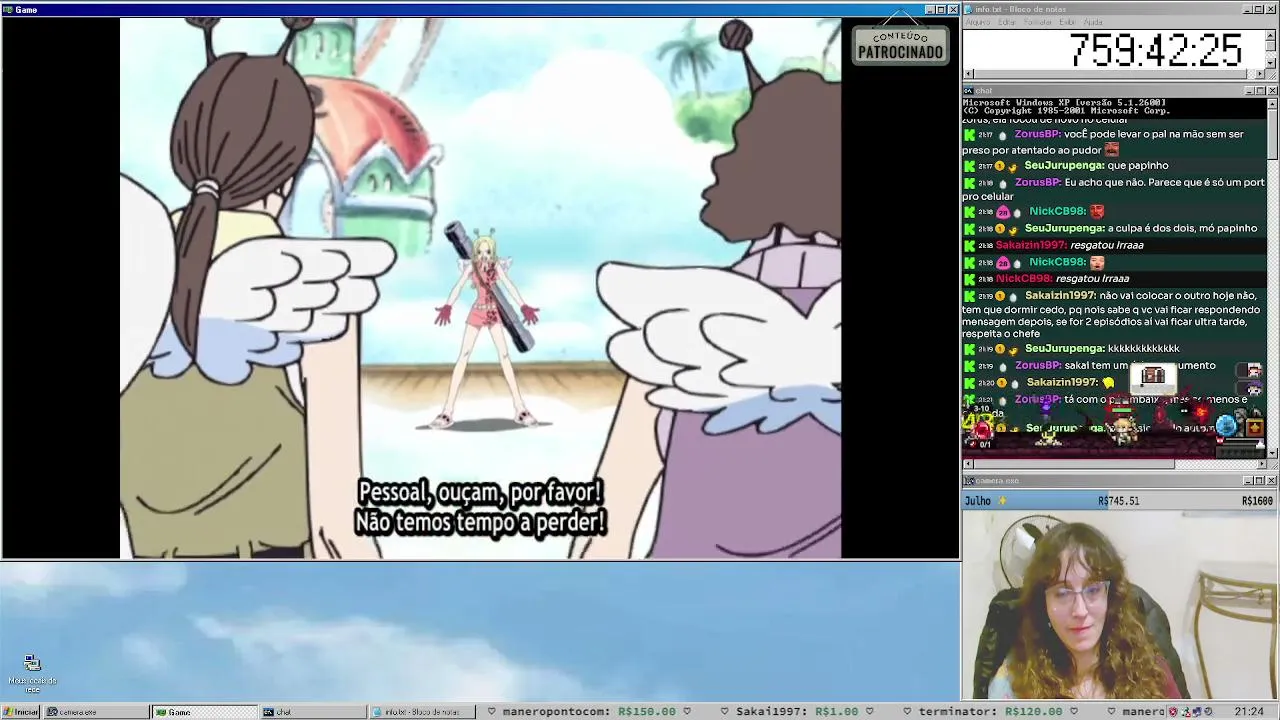
Task: Click the R$745.51 donation amount
Action: 1118,500
